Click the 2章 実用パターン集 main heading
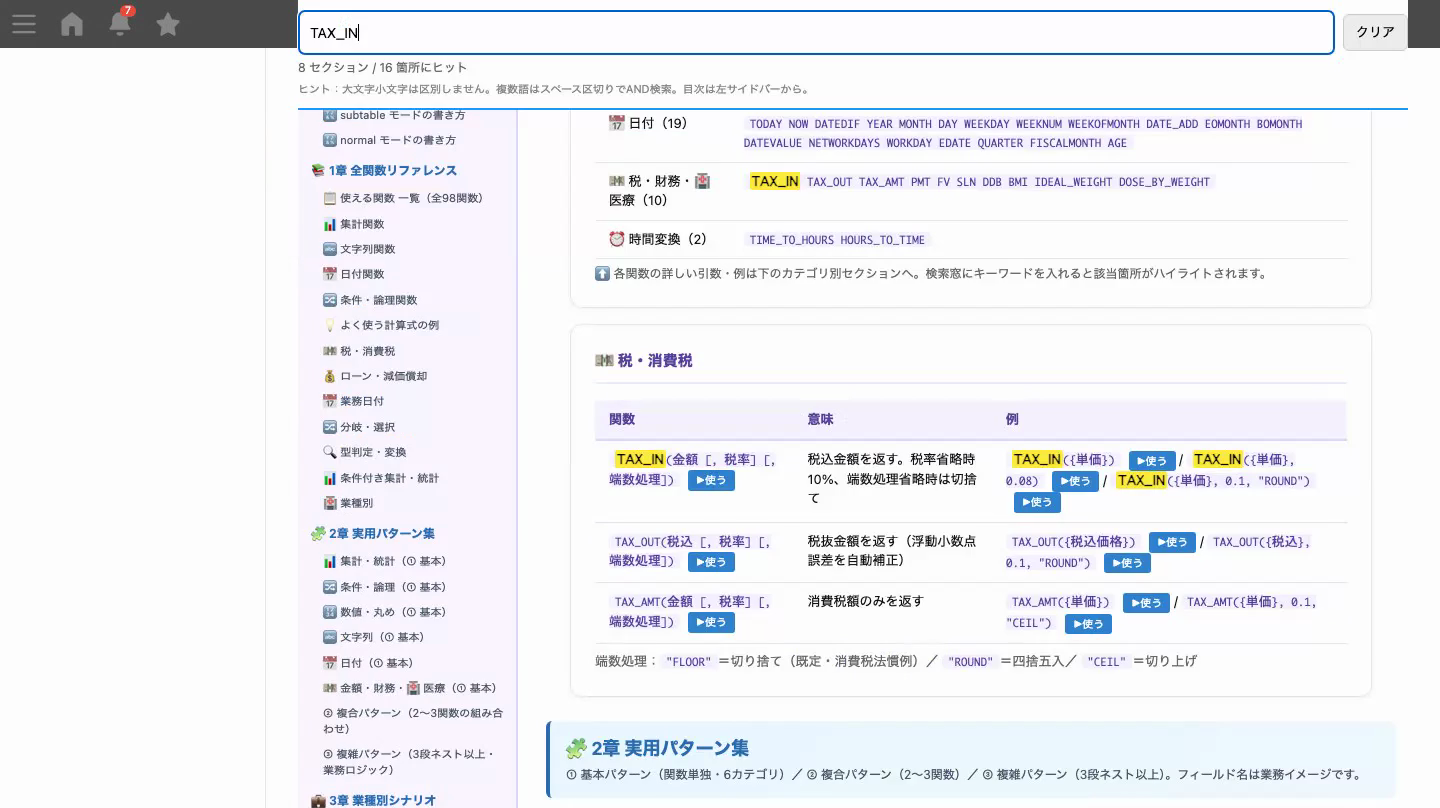Screen dimensions: 1440x808 (657, 748)
